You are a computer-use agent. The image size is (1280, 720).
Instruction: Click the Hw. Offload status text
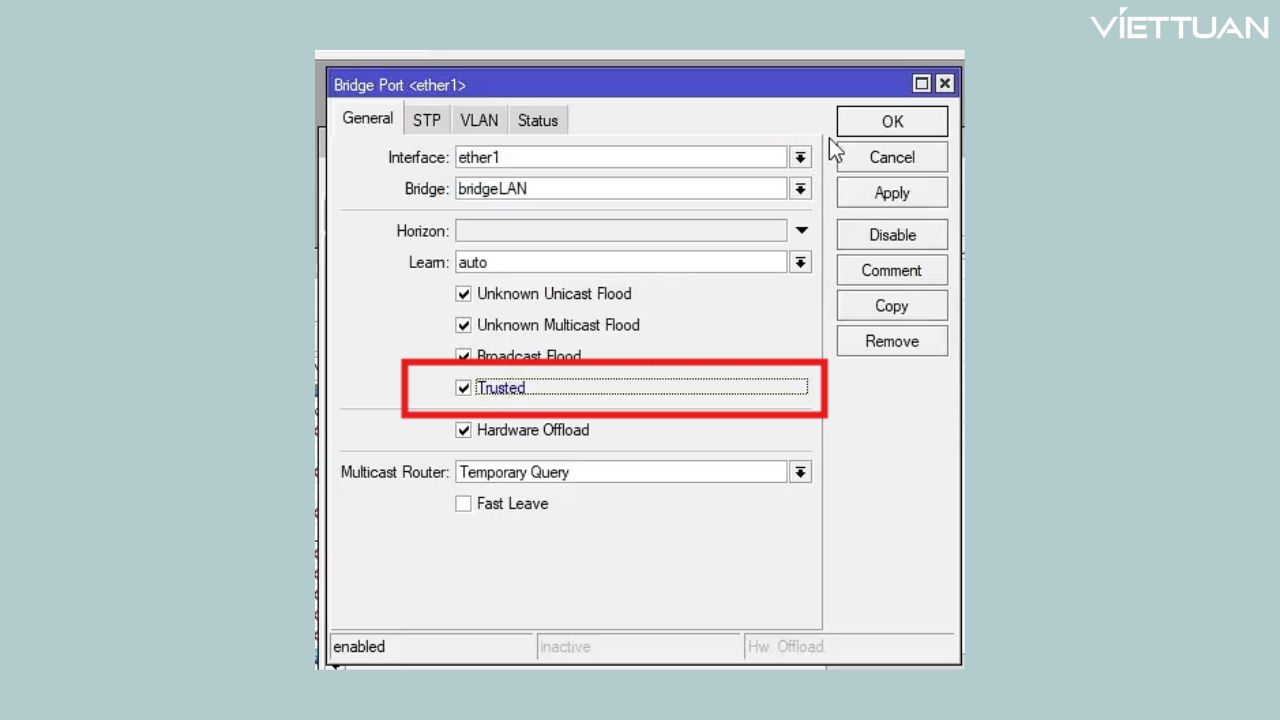(x=786, y=647)
